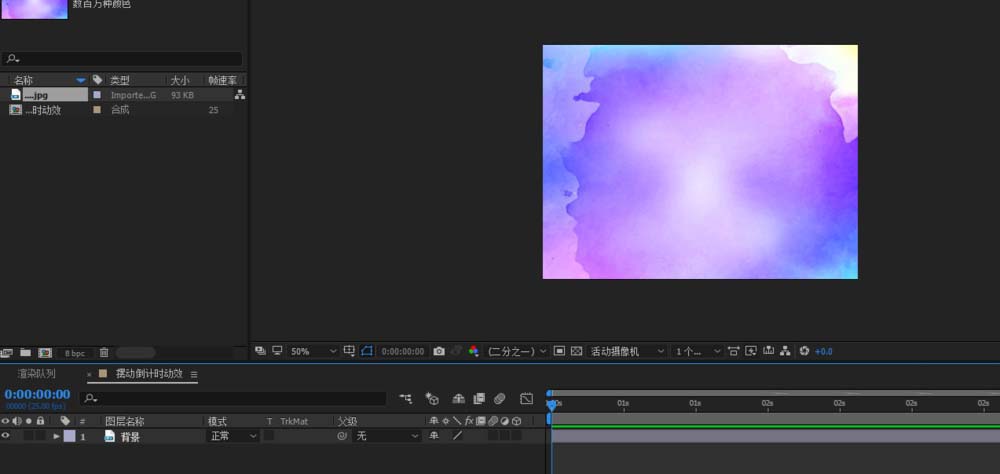The image size is (1000, 474).
Task: Enable frame blending for all layers
Action: coord(479,399)
